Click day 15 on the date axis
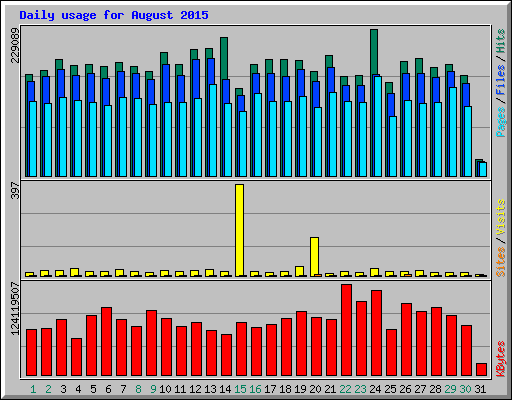 (240, 389)
